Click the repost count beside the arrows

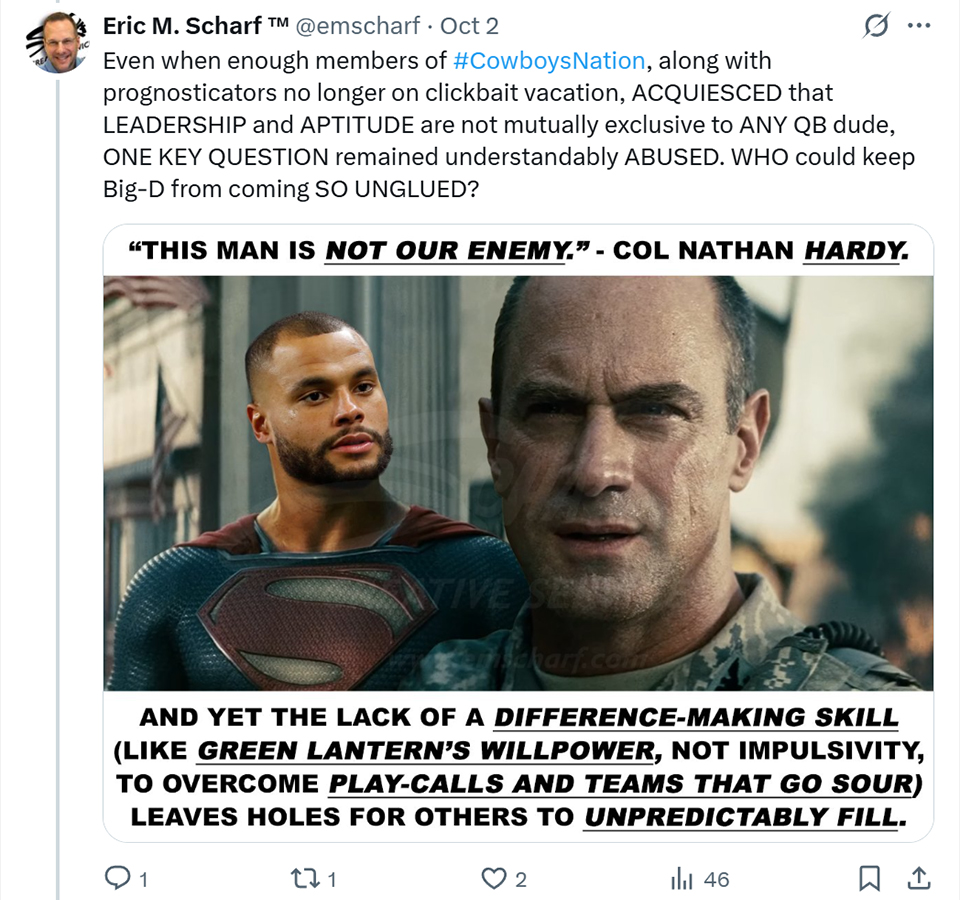(x=332, y=880)
